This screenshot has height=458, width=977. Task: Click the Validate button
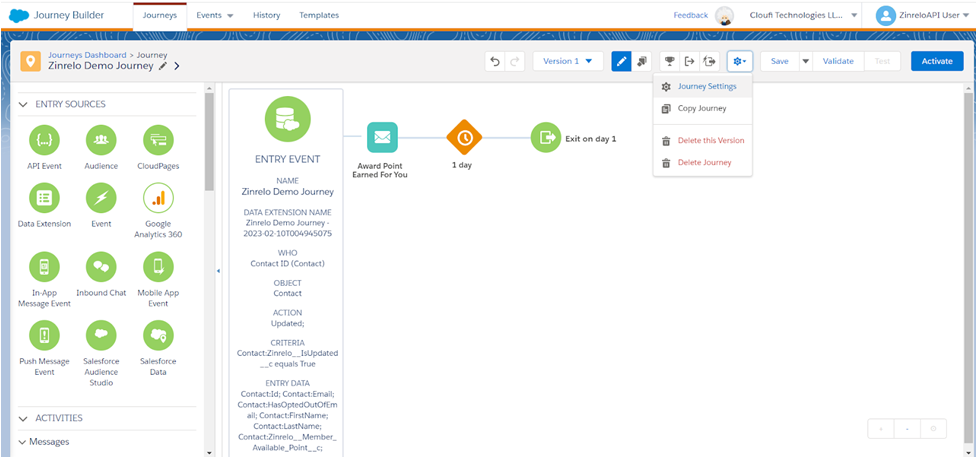(x=837, y=61)
